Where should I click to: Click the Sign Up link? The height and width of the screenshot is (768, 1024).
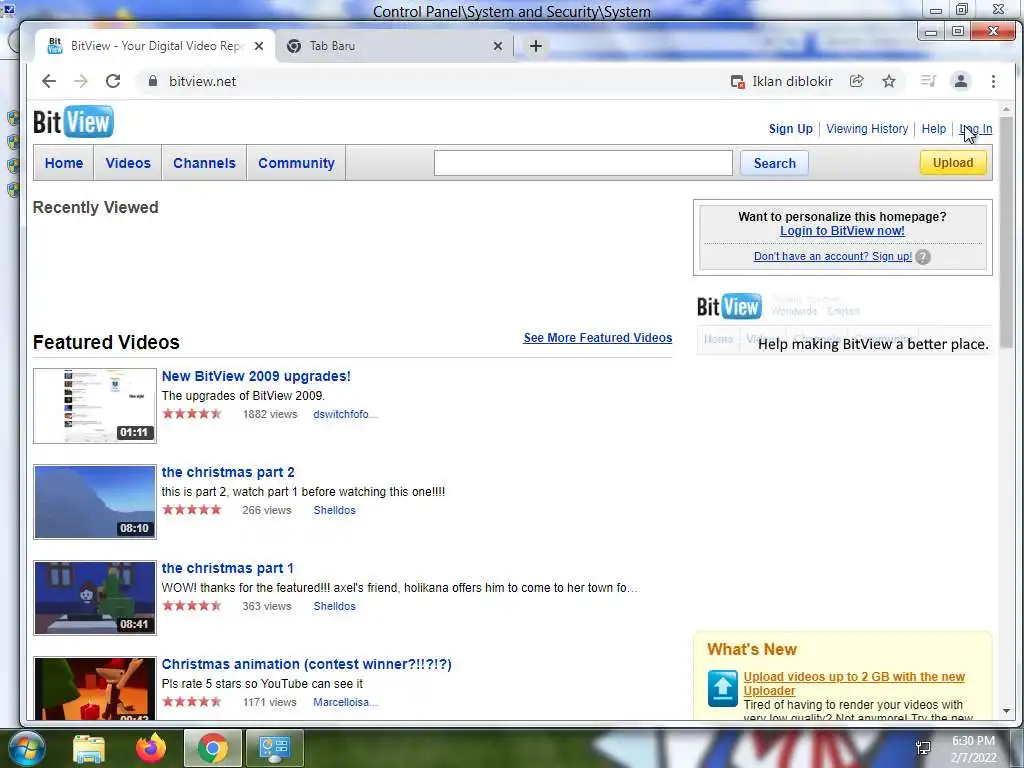tap(790, 129)
